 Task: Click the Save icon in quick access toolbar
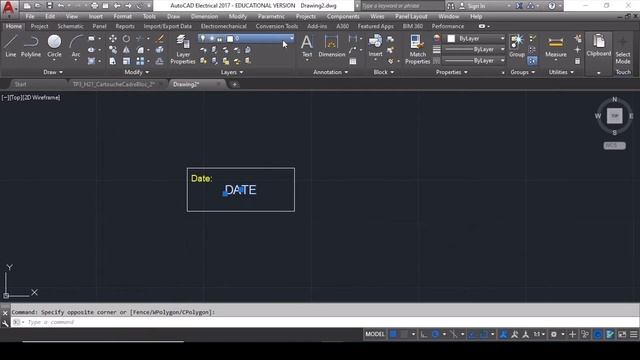click(49, 6)
